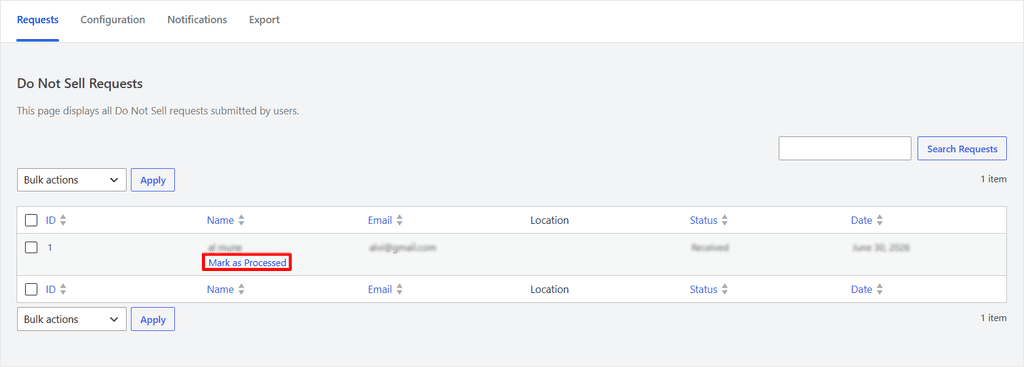Click the top Apply button
The width and height of the screenshot is (1024, 367).
click(x=153, y=180)
